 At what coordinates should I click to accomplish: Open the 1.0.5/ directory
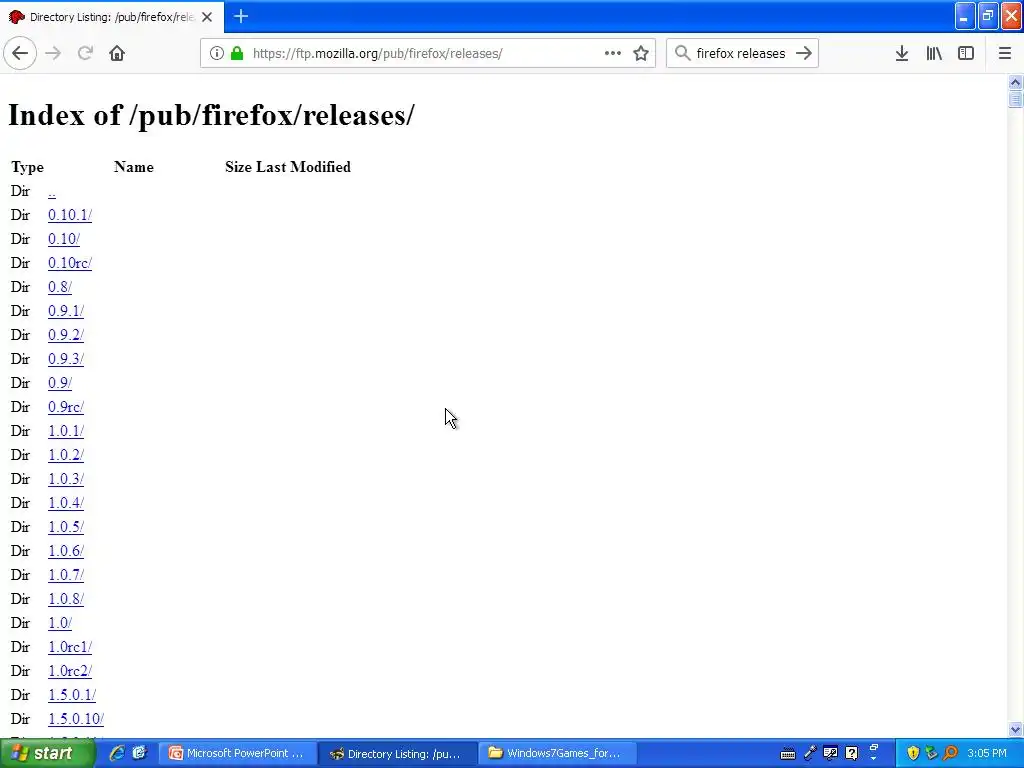click(x=66, y=527)
